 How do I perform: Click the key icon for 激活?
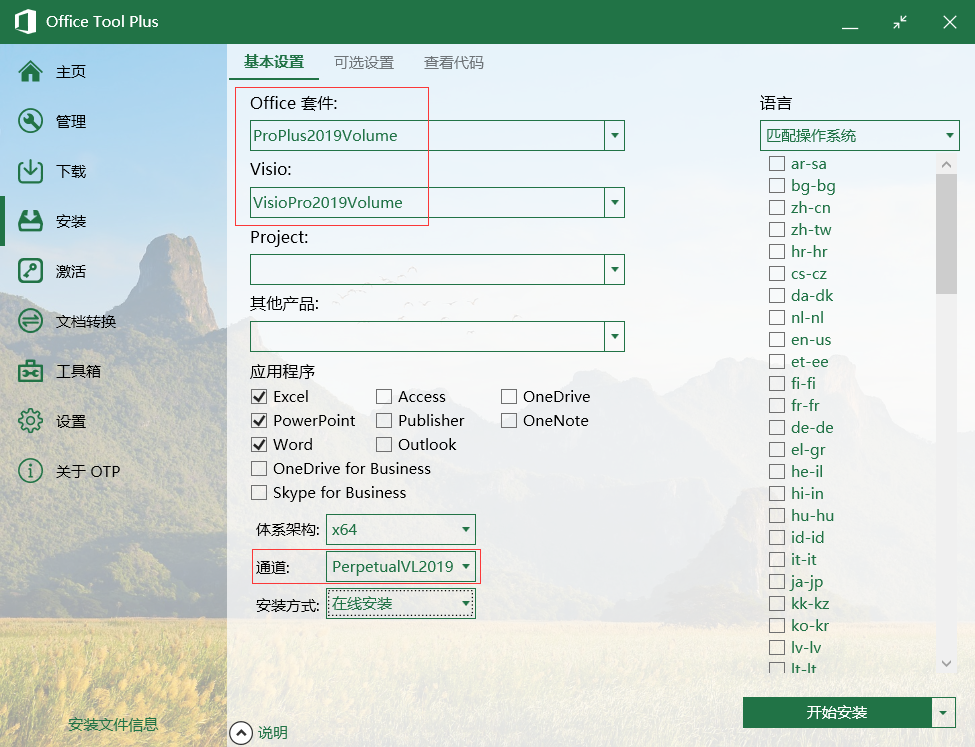(30, 272)
